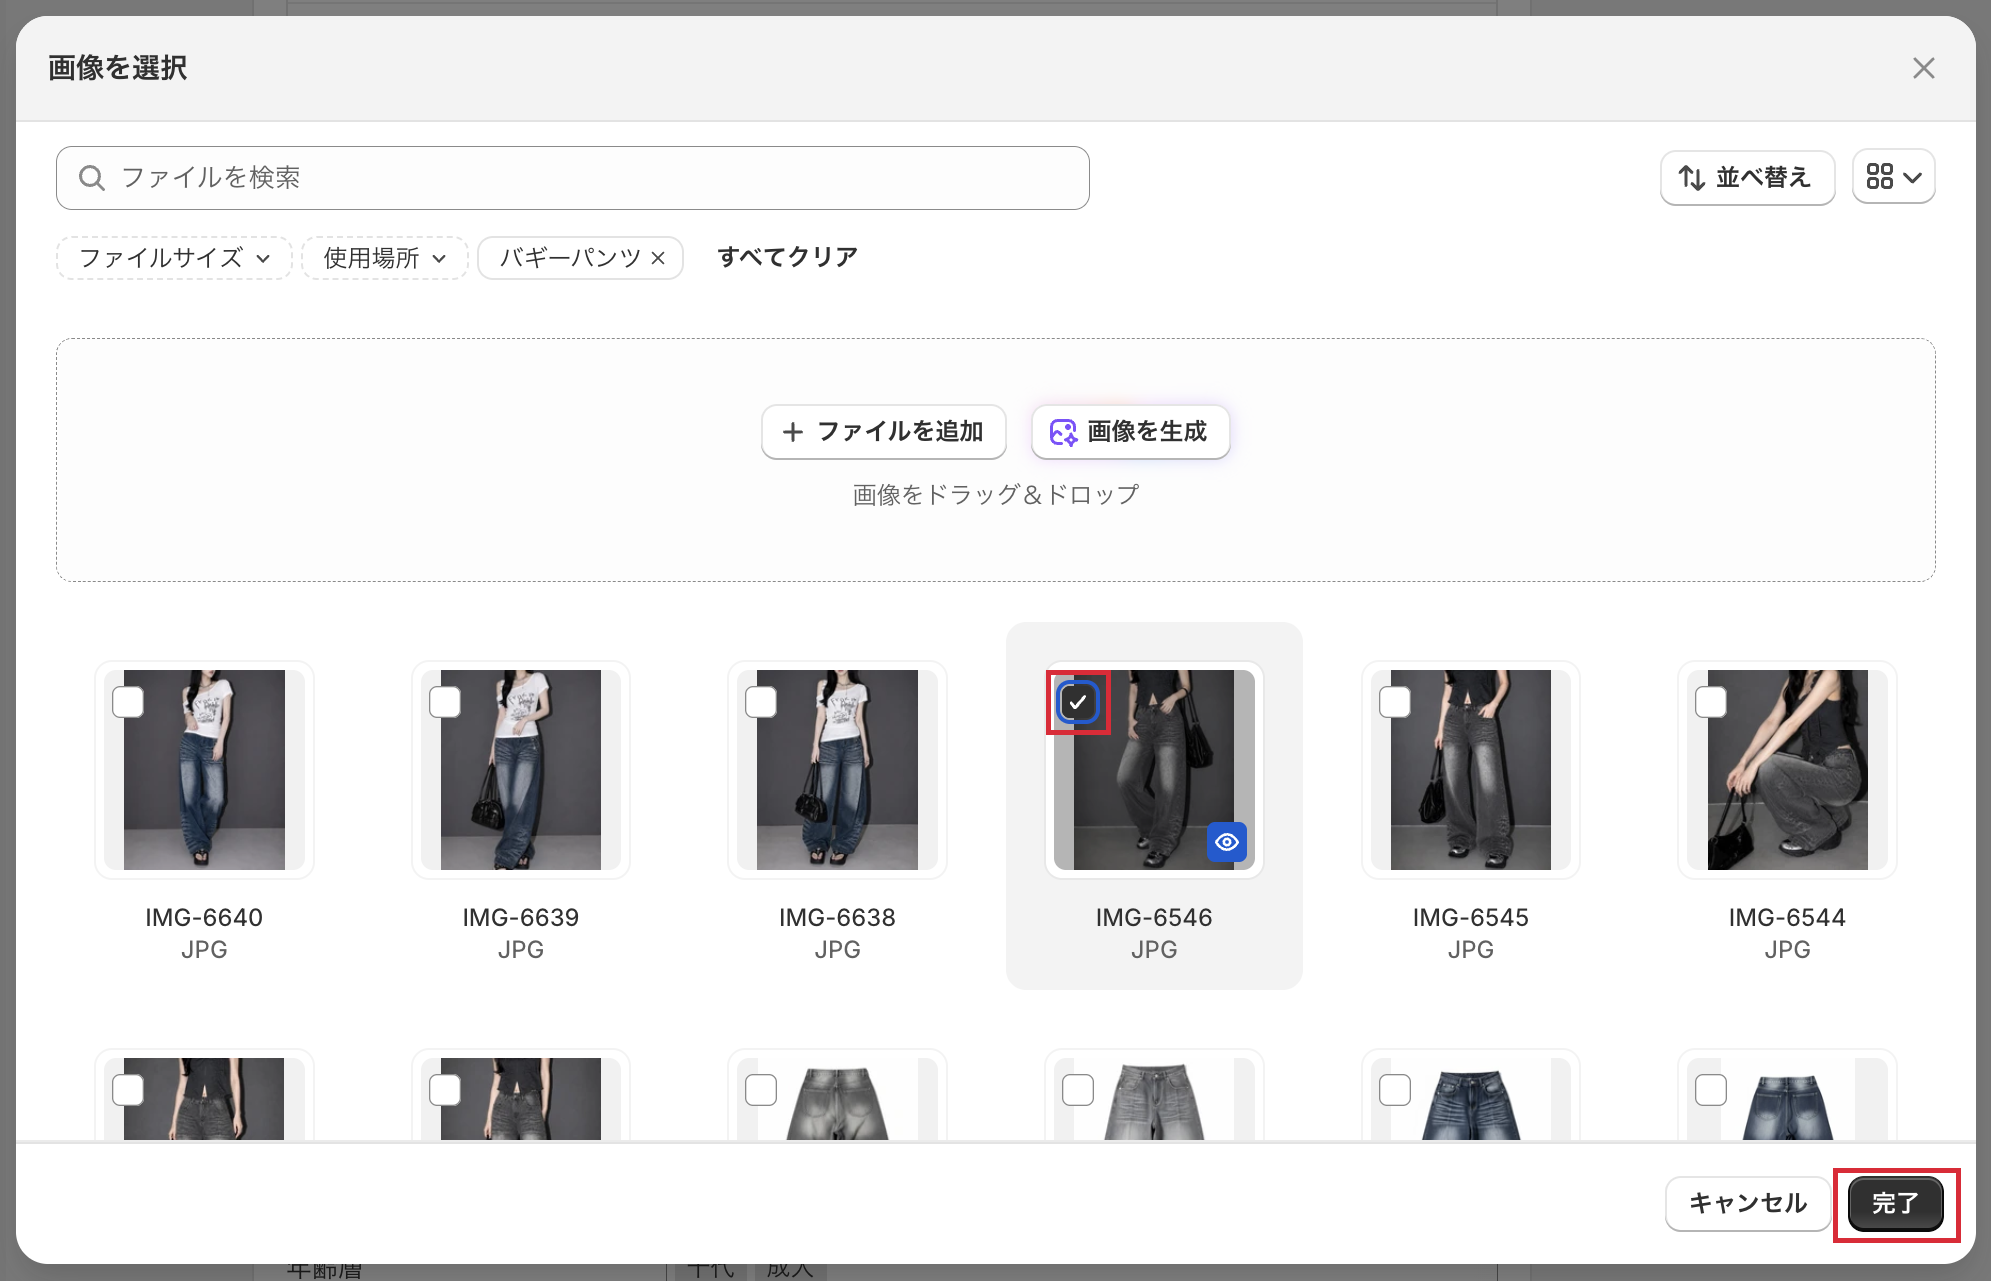The width and height of the screenshot is (1991, 1281).
Task: Click the IMG-6545 file name
Action: 1471,917
